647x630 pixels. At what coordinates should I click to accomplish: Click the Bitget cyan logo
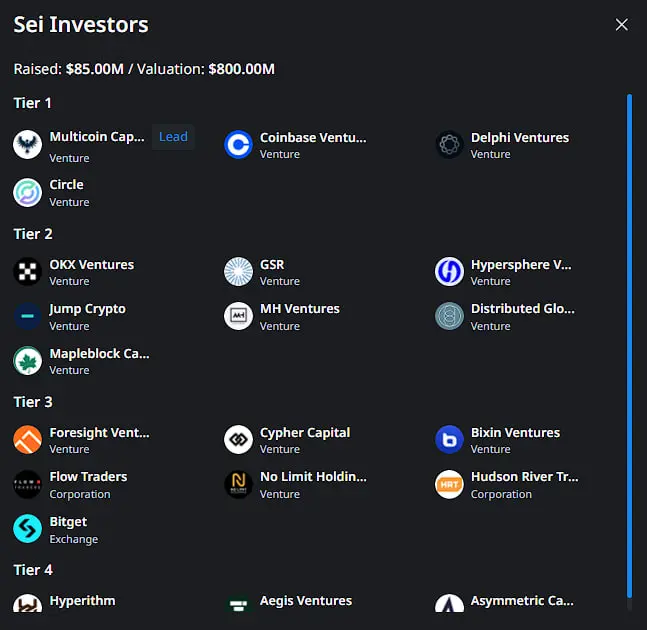pos(27,529)
